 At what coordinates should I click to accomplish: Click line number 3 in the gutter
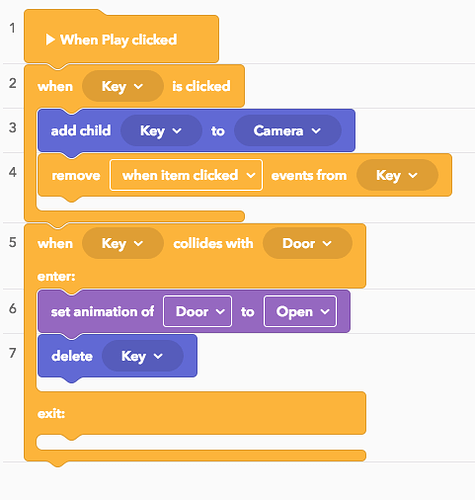13,128
